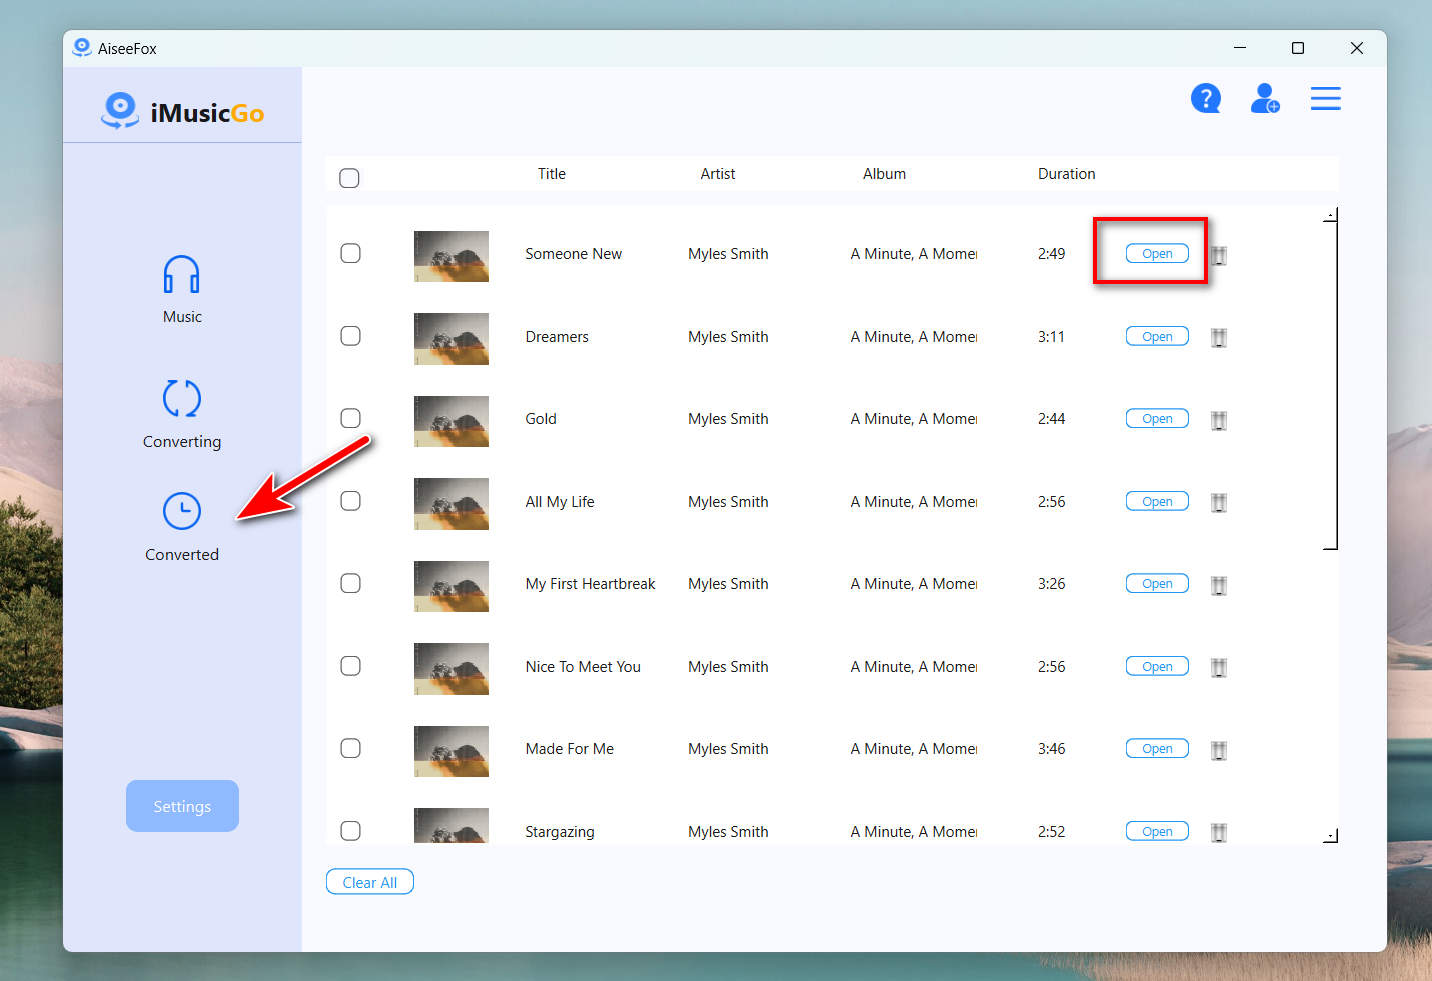The image size is (1432, 981).
Task: Open the help question mark icon
Action: (x=1206, y=98)
